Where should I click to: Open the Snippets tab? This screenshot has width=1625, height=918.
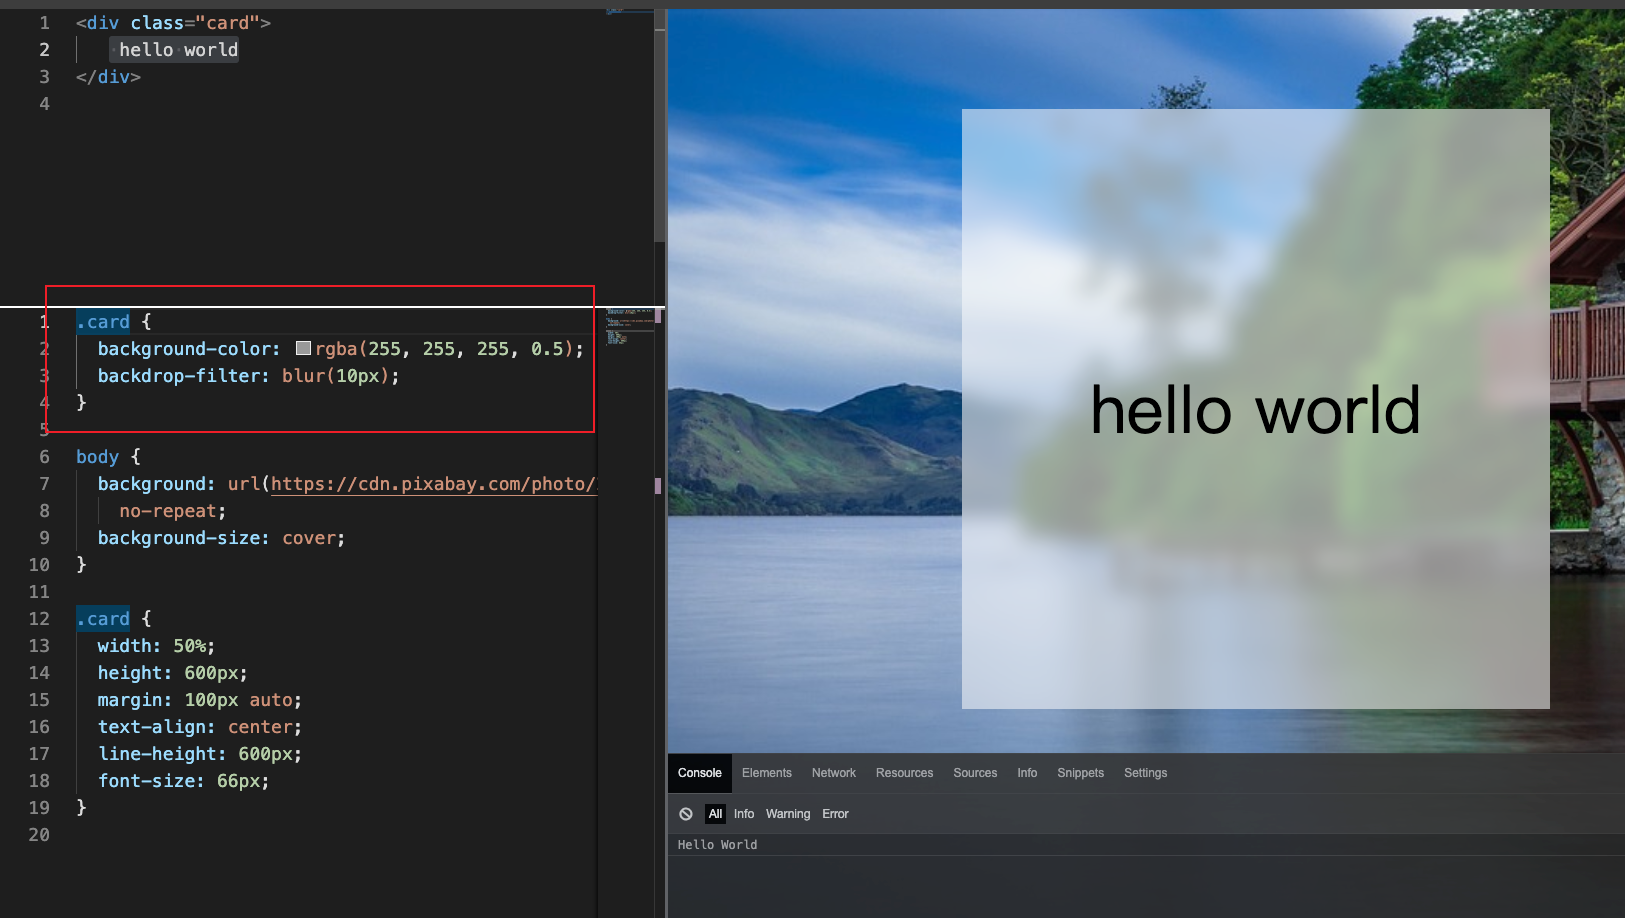click(1081, 773)
